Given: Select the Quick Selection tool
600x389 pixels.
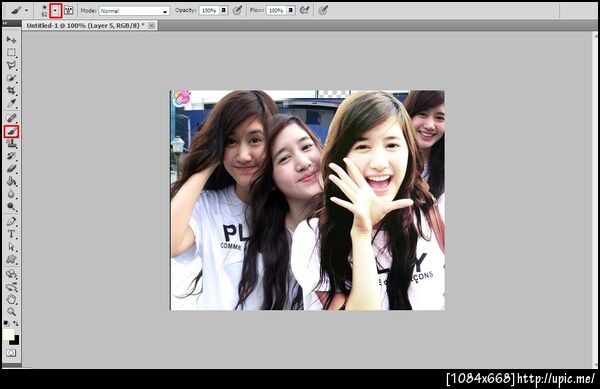Looking at the screenshot, I should point(11,78).
